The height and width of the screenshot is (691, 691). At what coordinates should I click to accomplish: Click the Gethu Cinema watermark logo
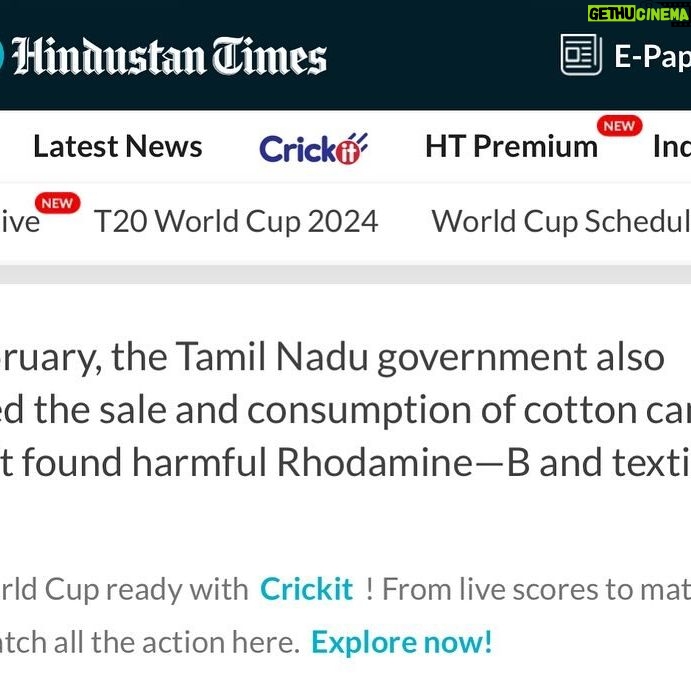(x=638, y=14)
